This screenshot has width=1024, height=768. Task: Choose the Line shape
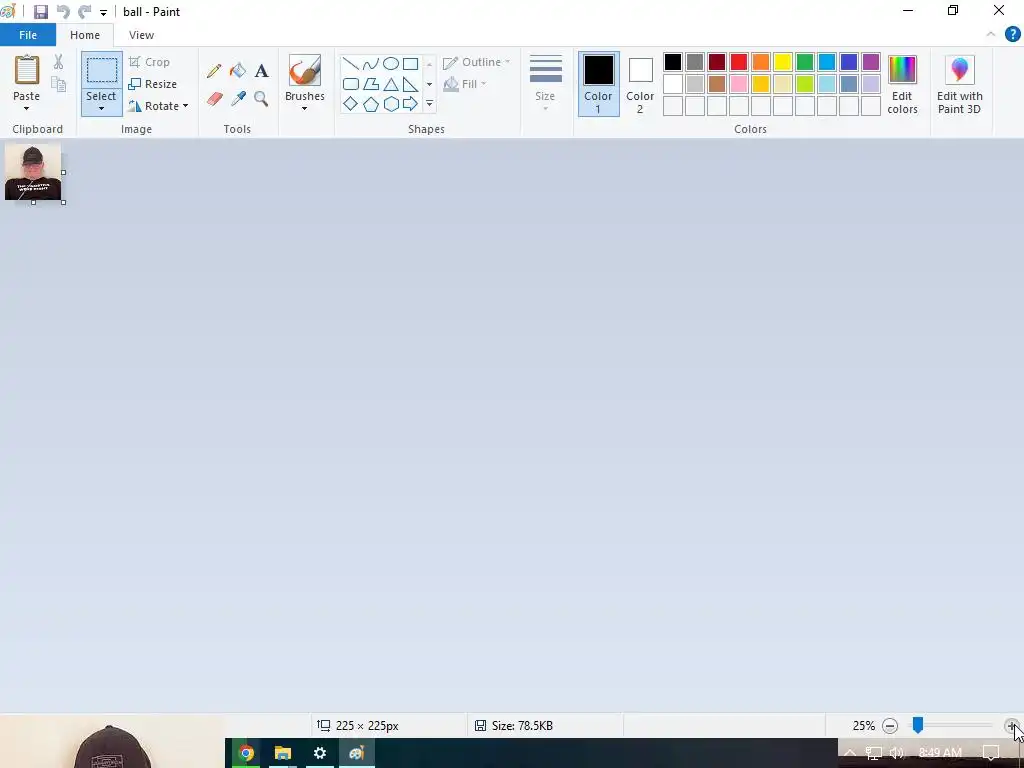351,63
